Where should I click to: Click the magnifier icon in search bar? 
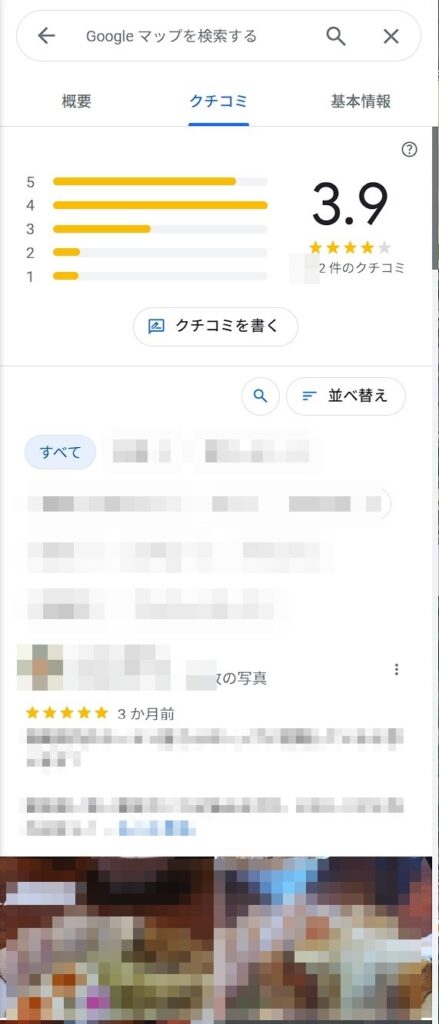336,36
